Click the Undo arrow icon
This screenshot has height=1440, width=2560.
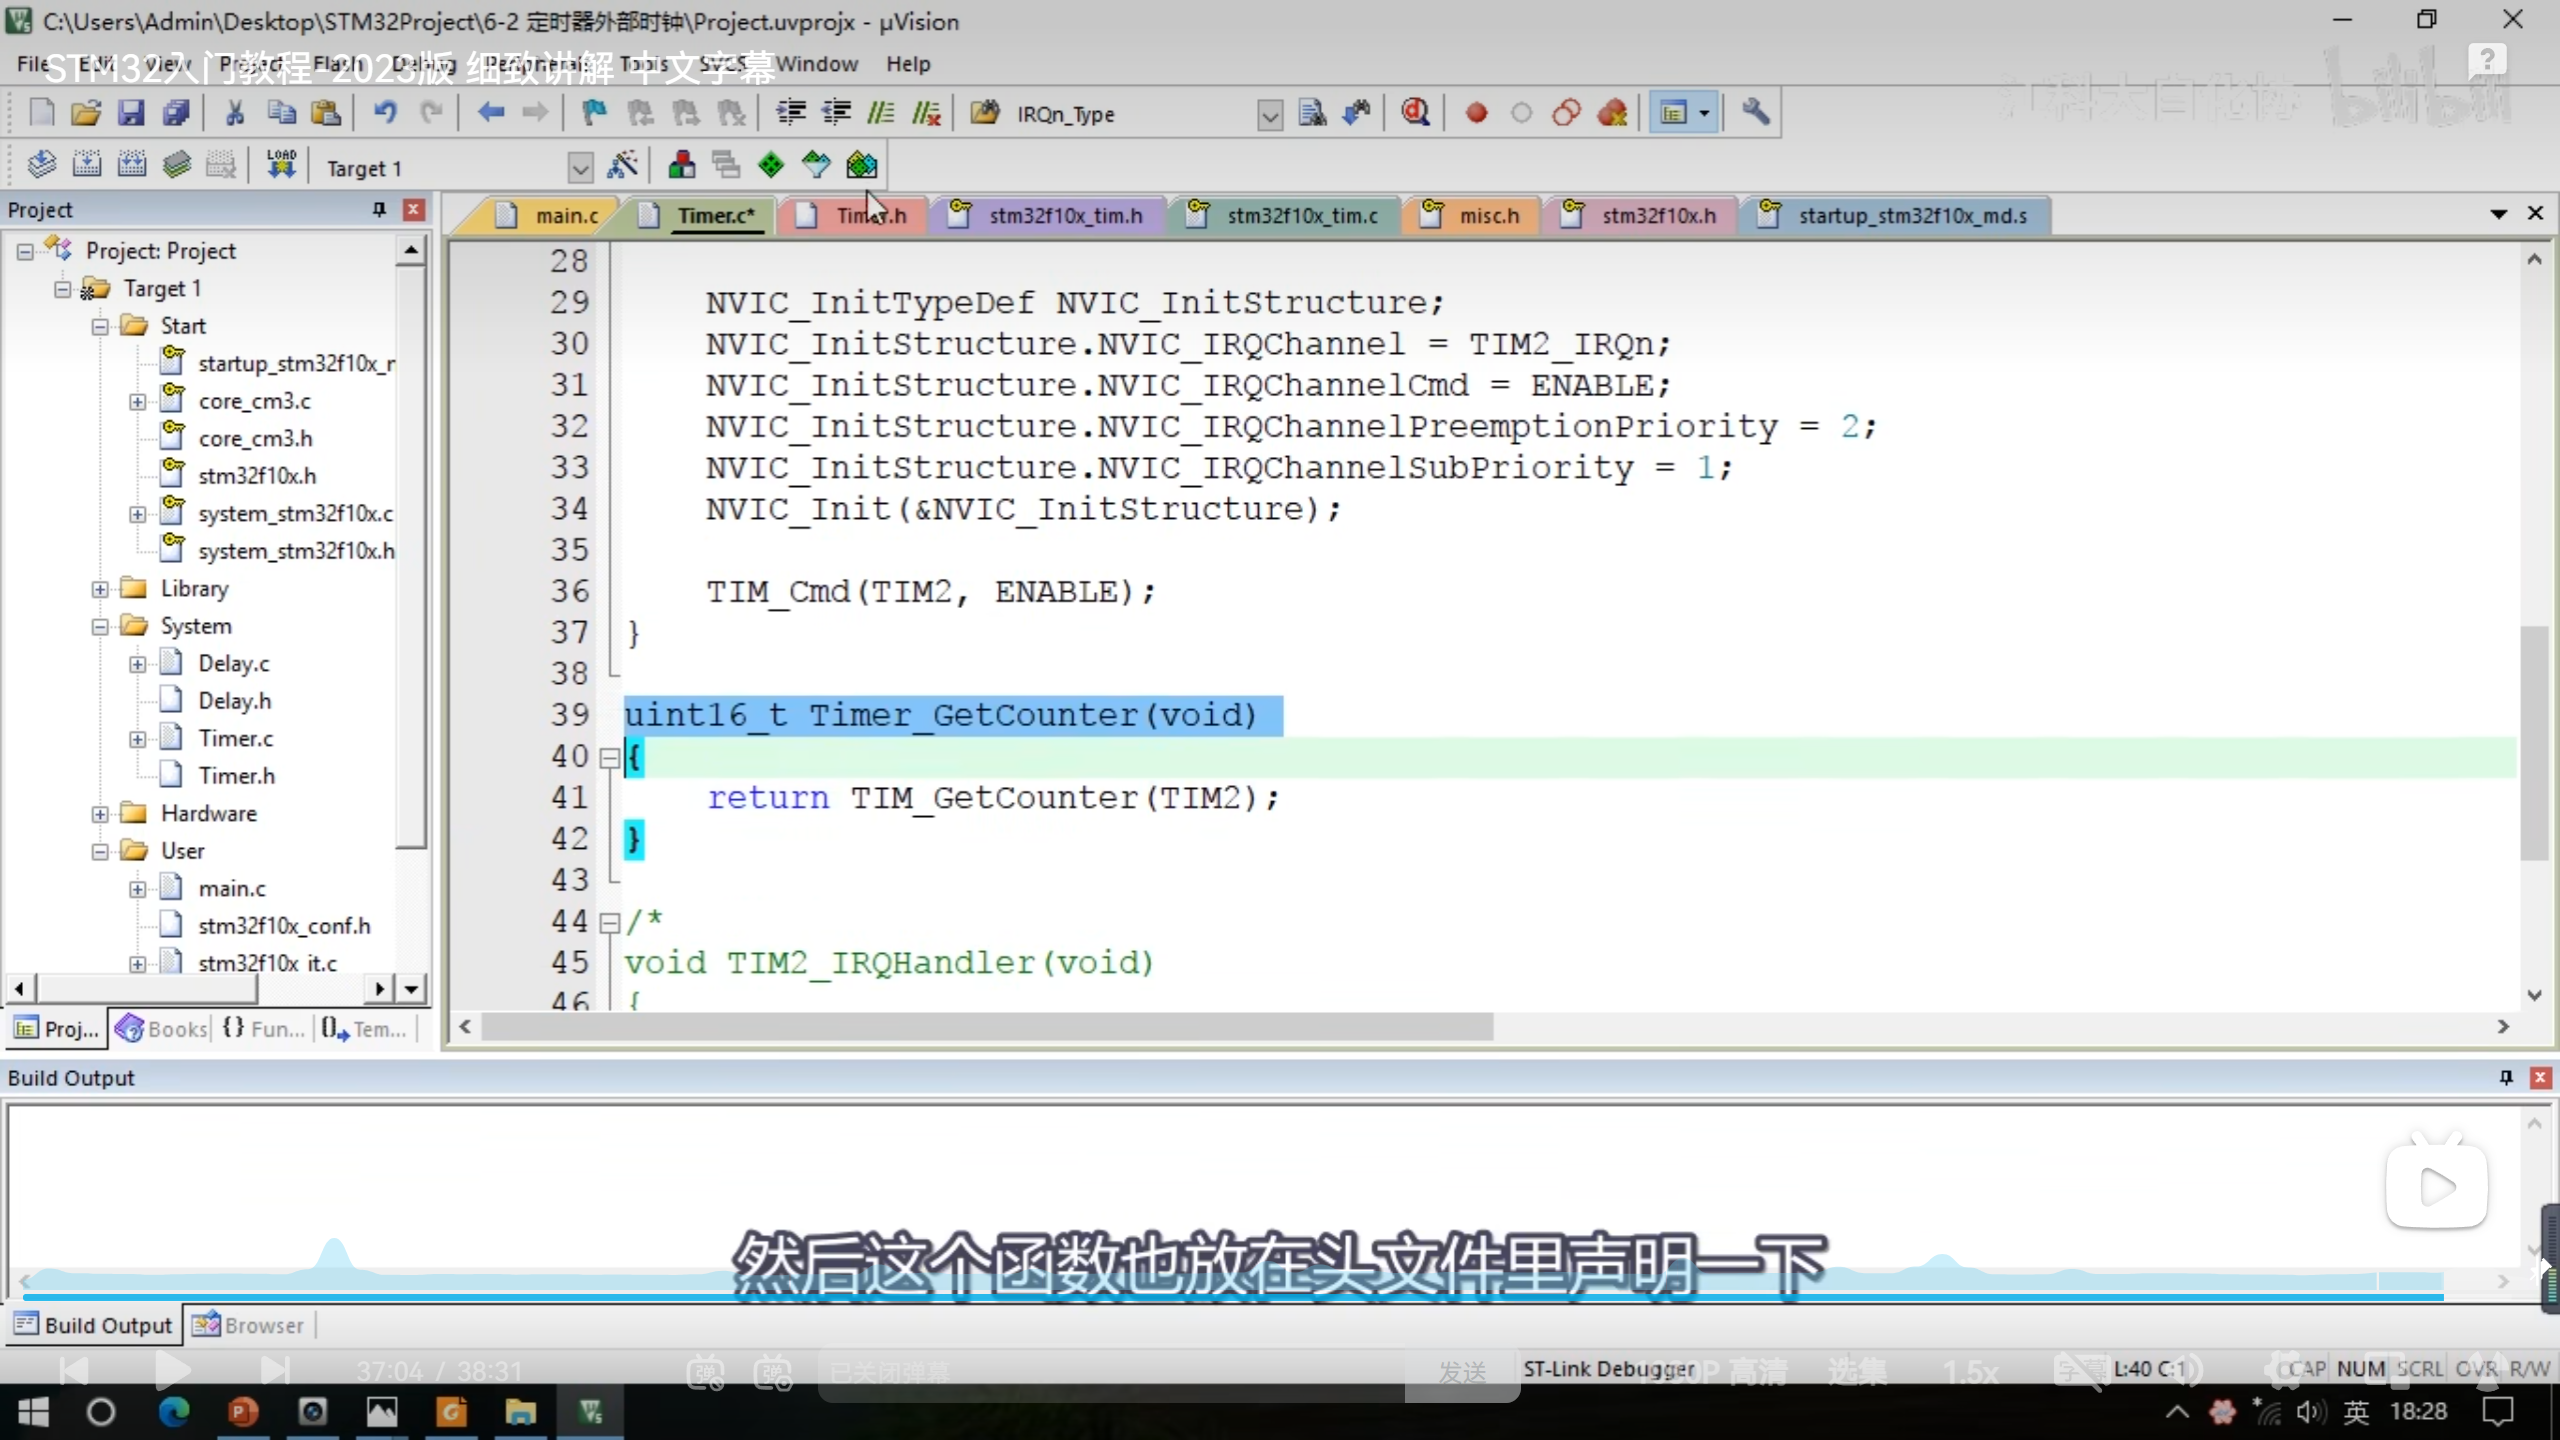tap(385, 113)
